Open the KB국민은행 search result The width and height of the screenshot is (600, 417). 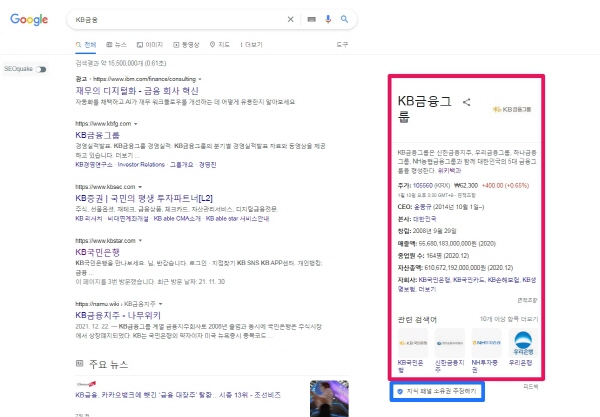pyautogui.click(x=98, y=252)
